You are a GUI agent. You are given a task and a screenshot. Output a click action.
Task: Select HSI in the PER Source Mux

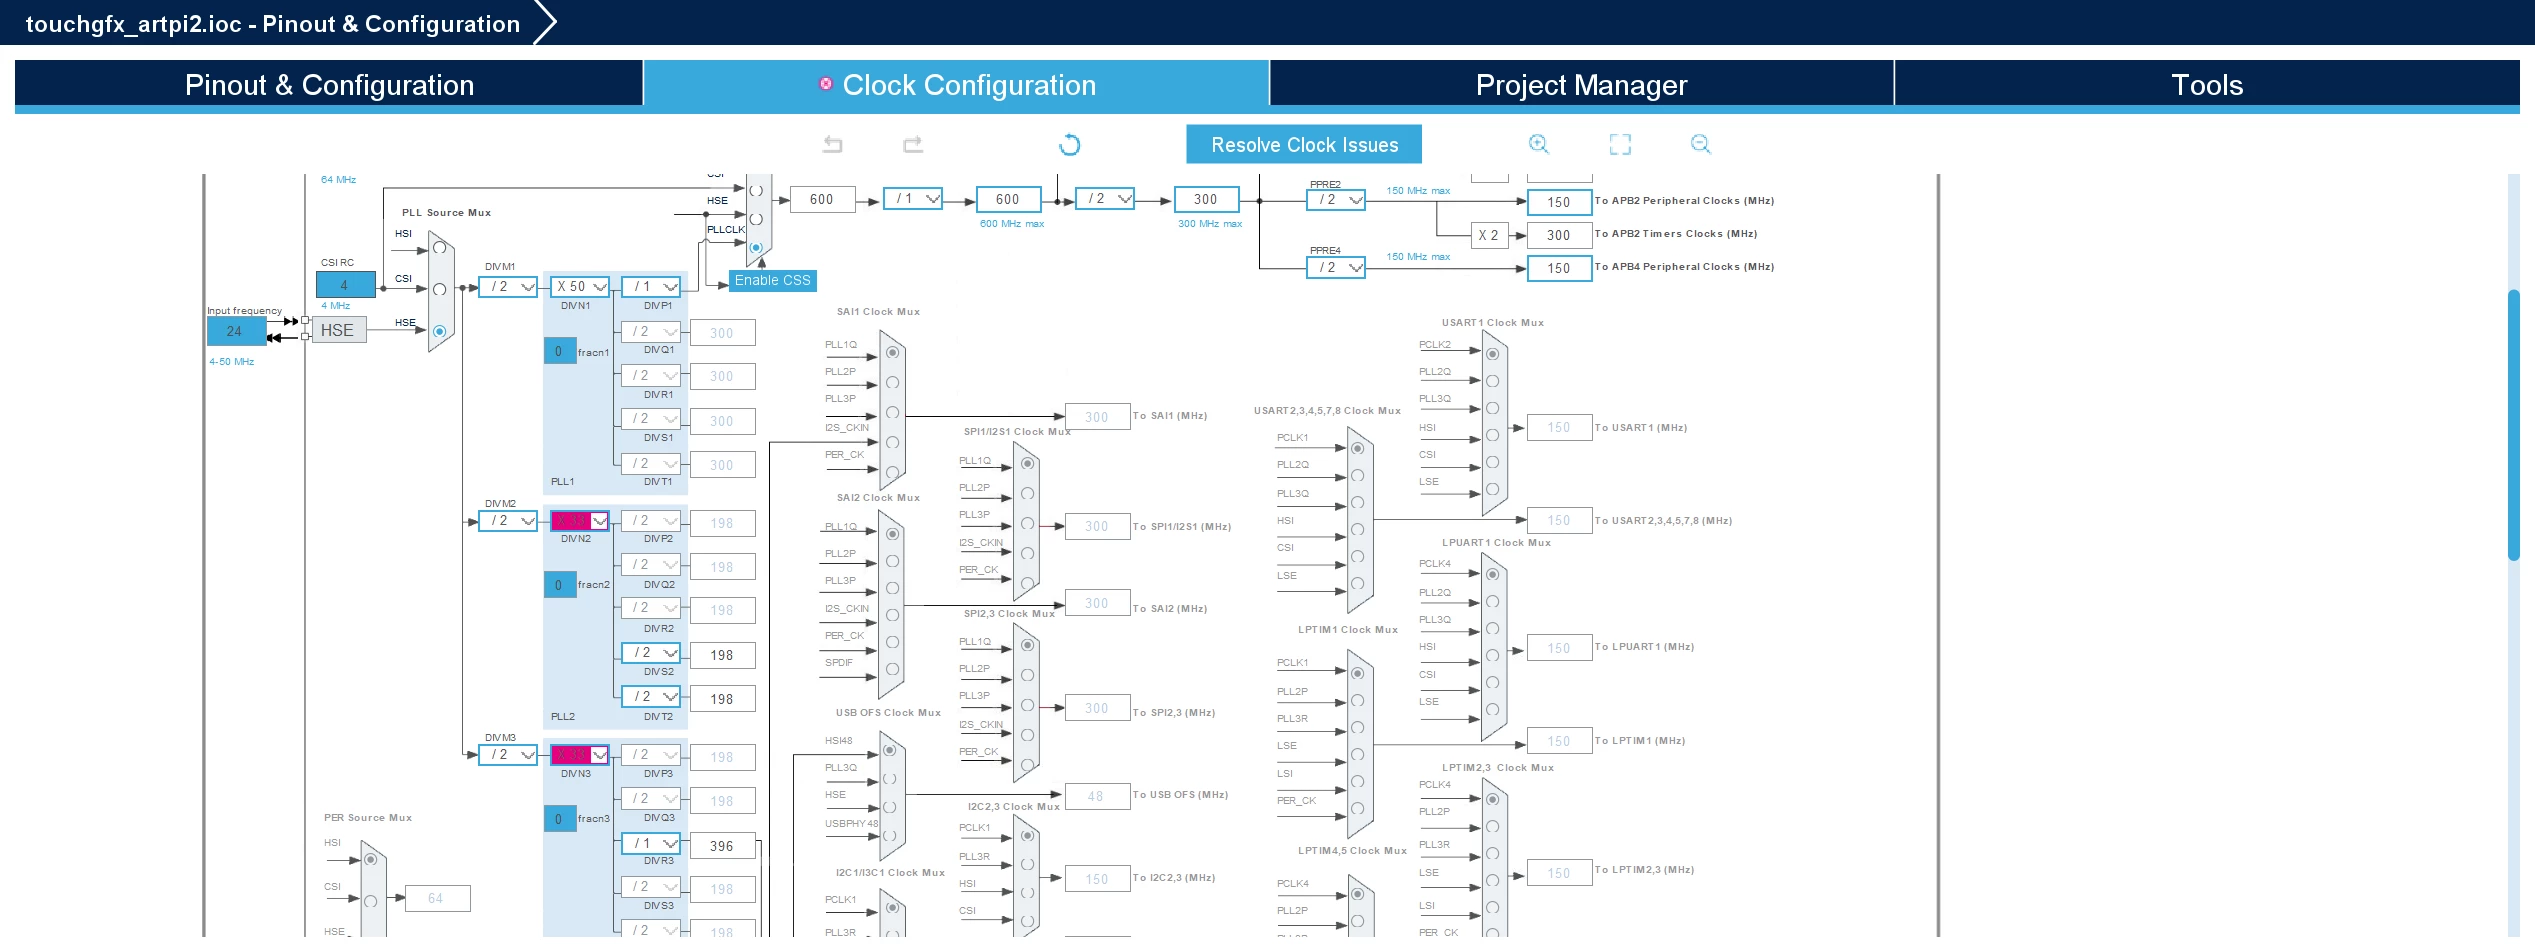tap(370, 859)
